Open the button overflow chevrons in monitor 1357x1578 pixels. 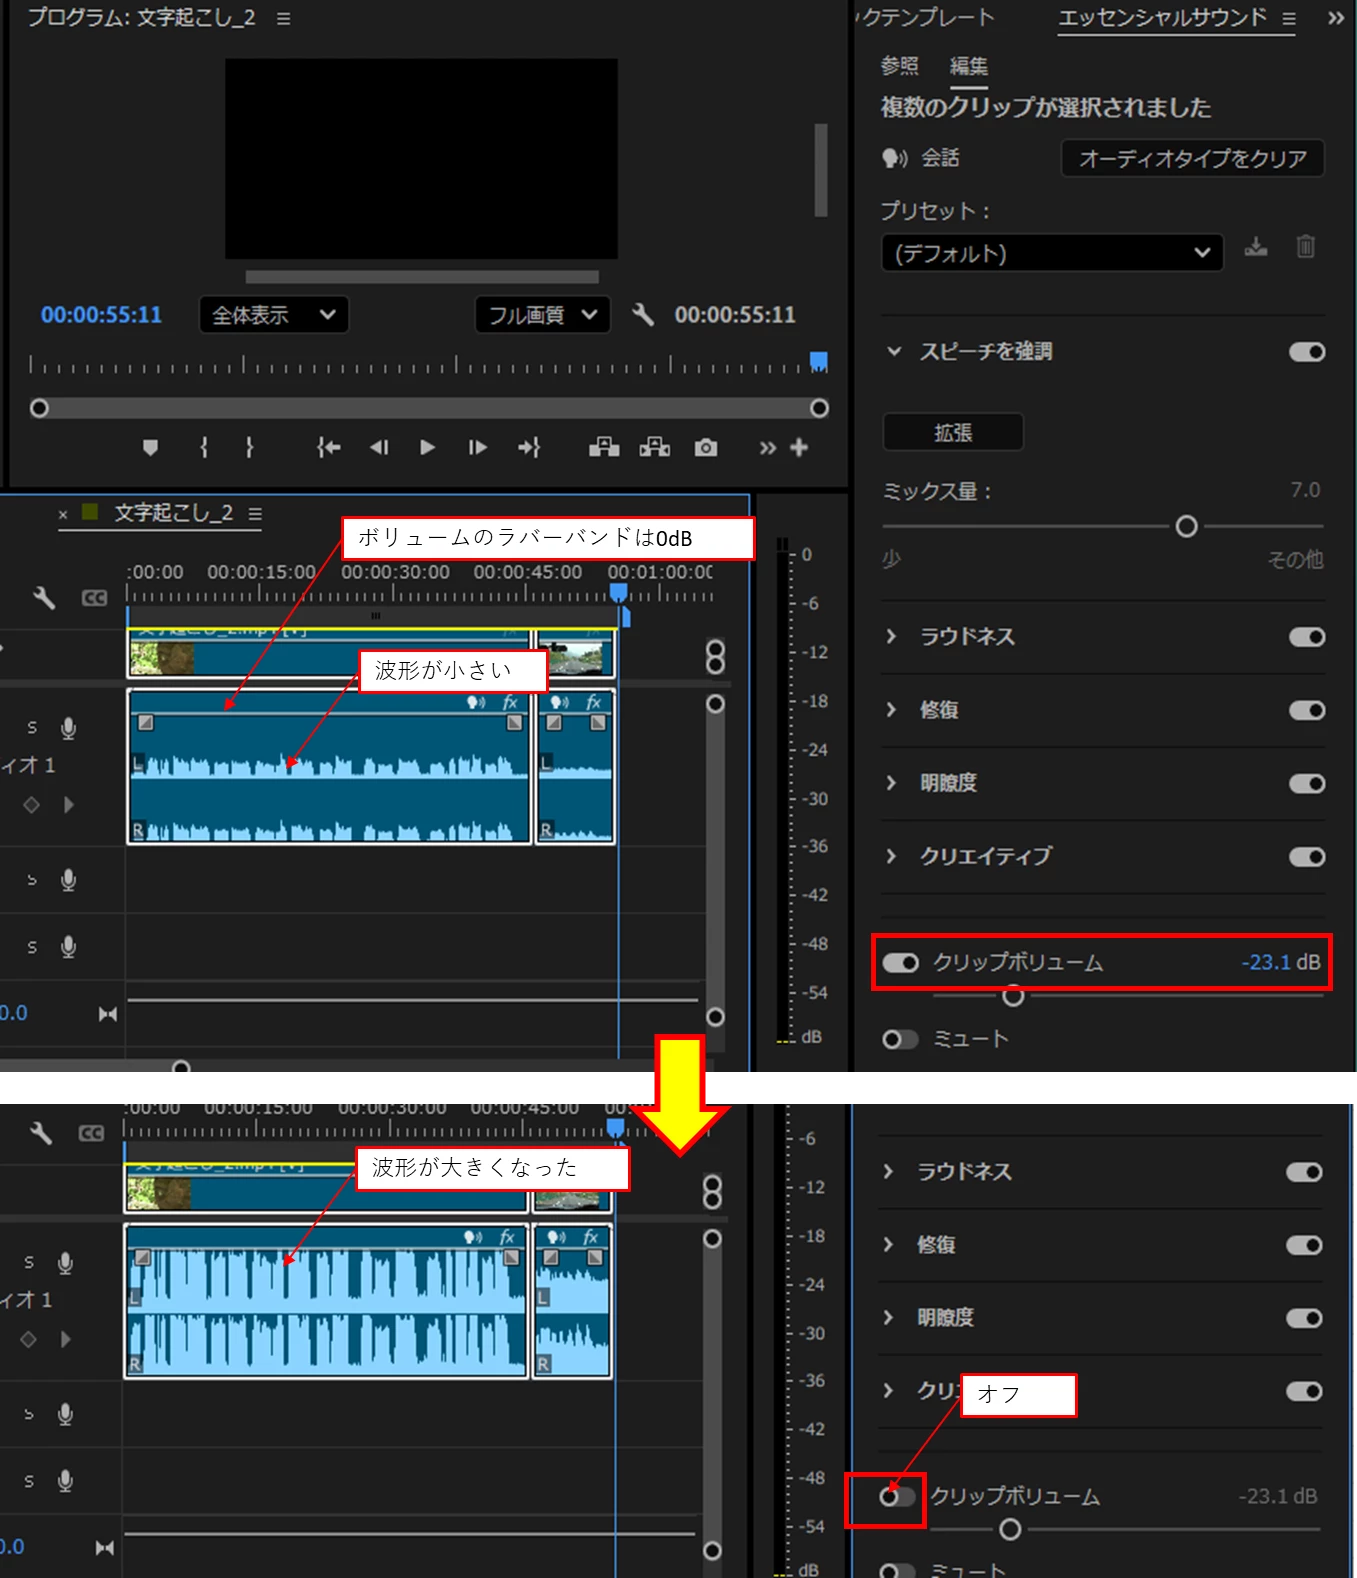click(767, 448)
